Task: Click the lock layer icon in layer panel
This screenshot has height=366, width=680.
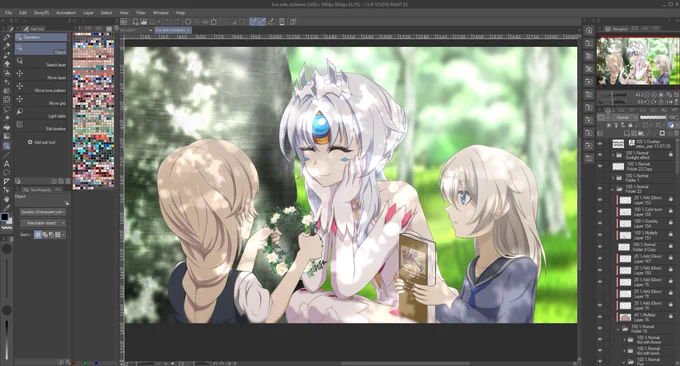Action: click(x=630, y=125)
